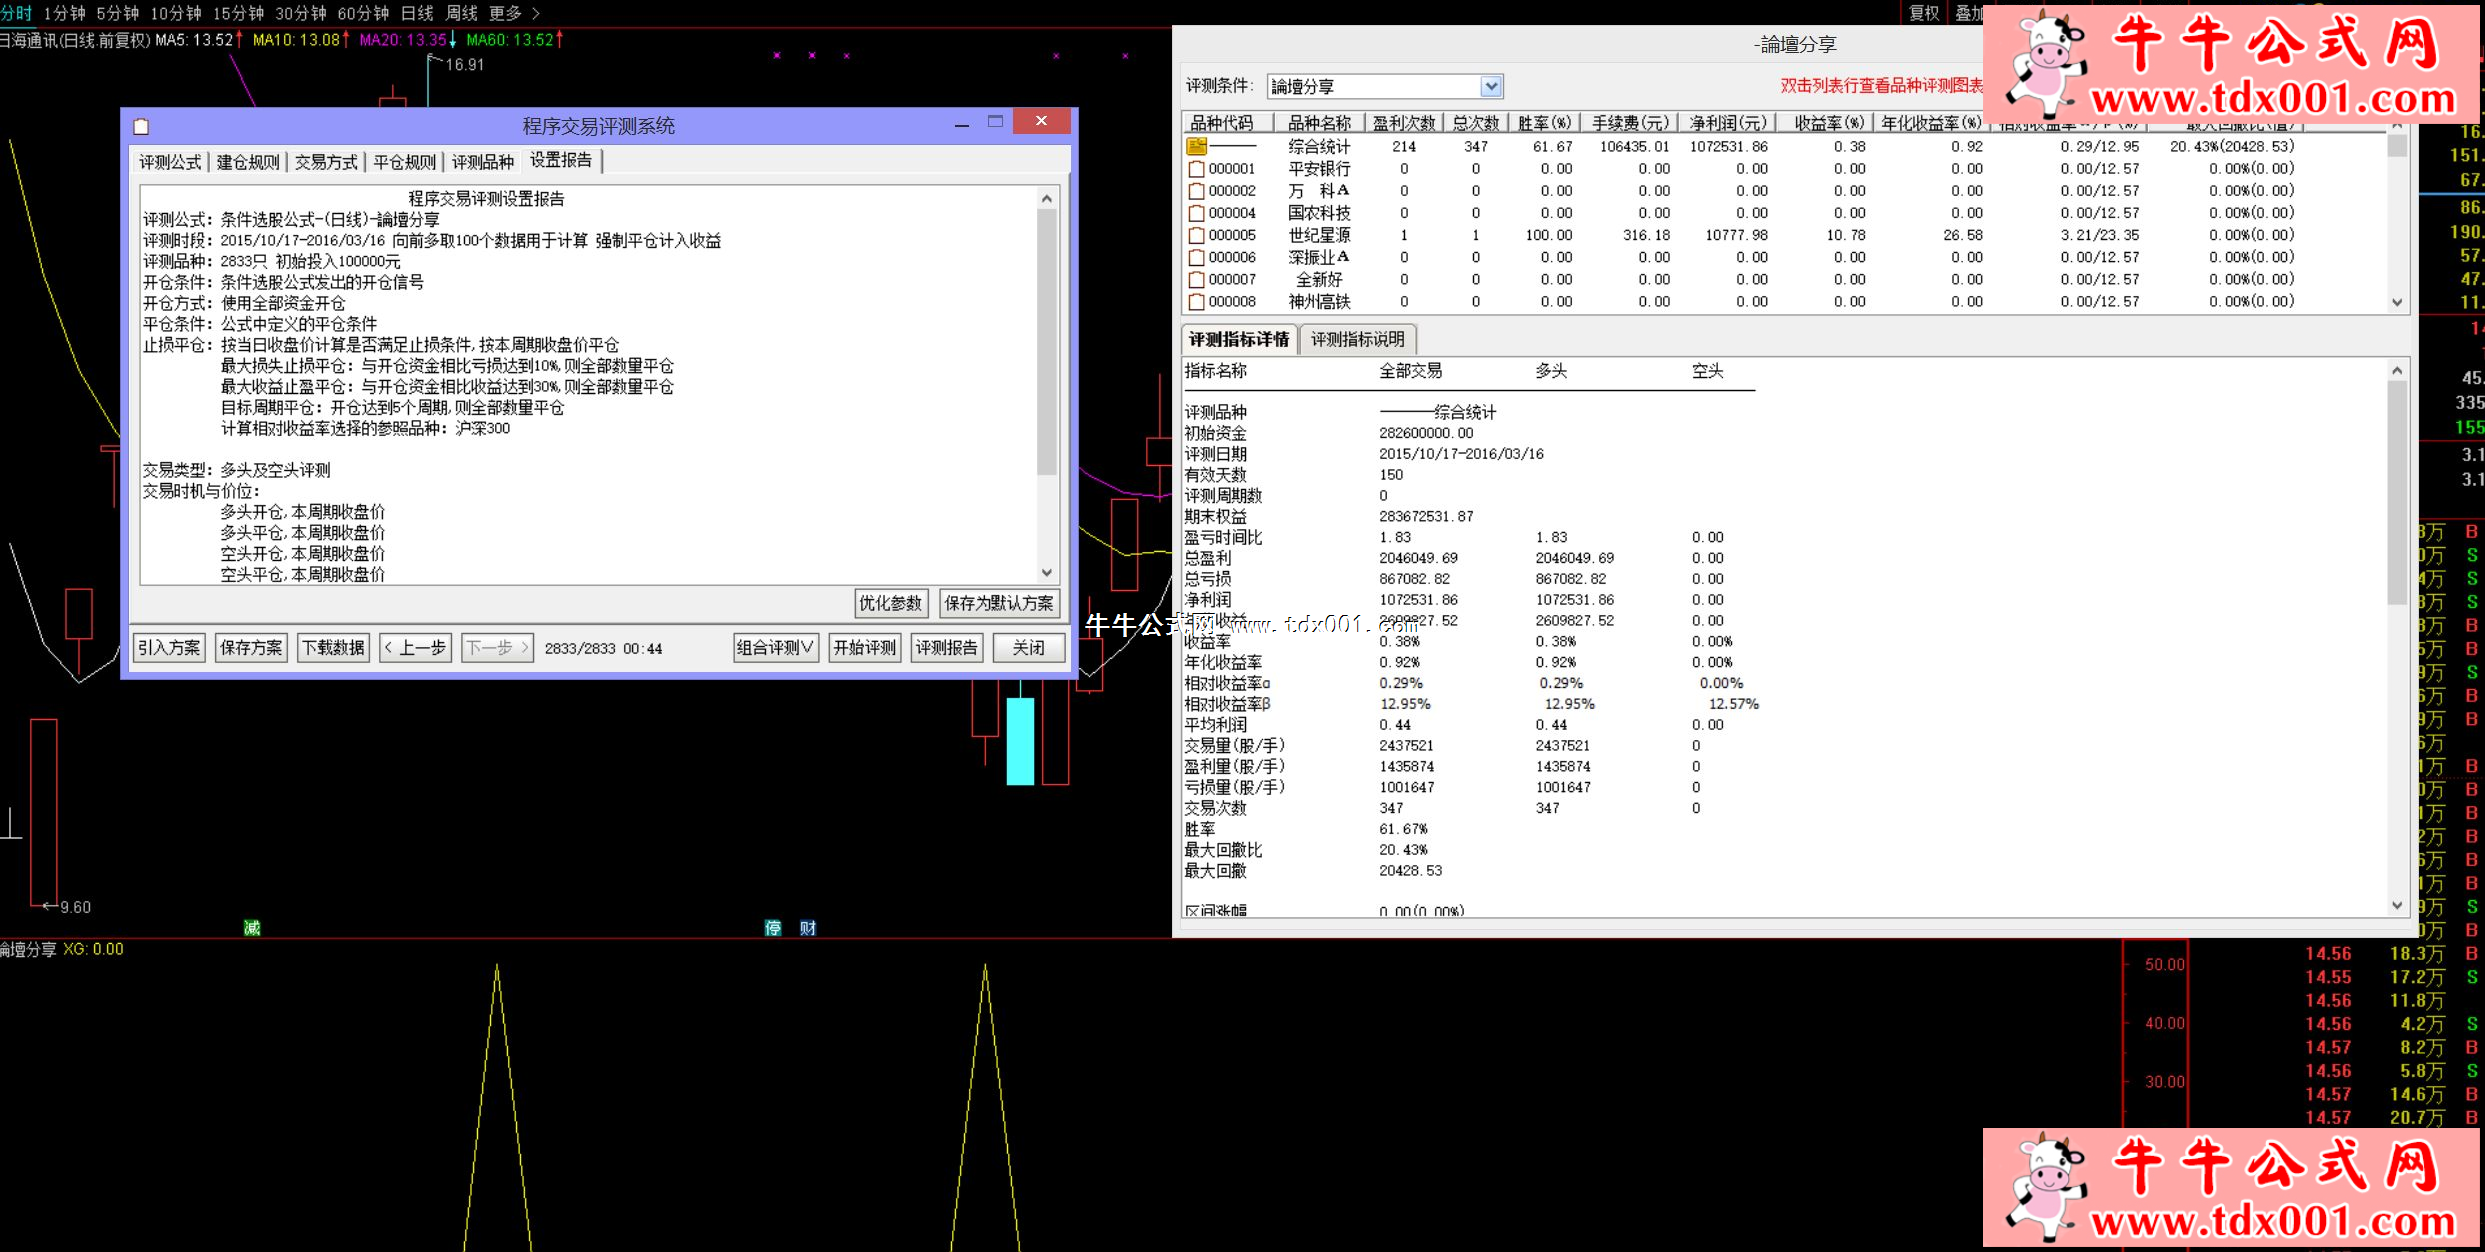Sort by 盈利次数 column header
This screenshot has height=1252, width=2485.
1404,123
